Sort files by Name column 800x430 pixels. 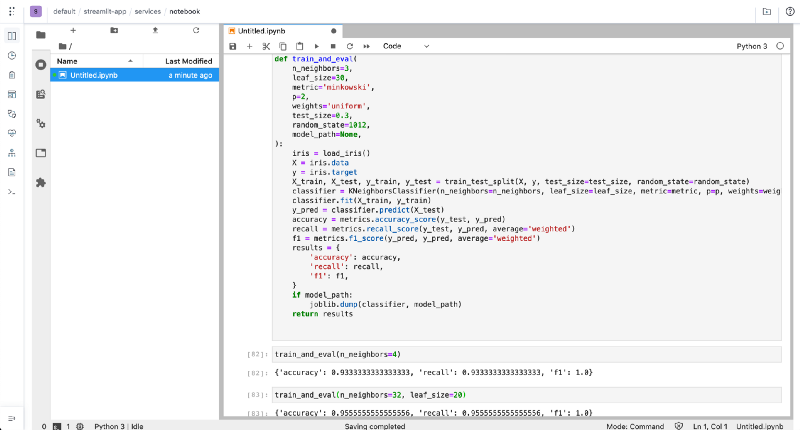point(96,61)
